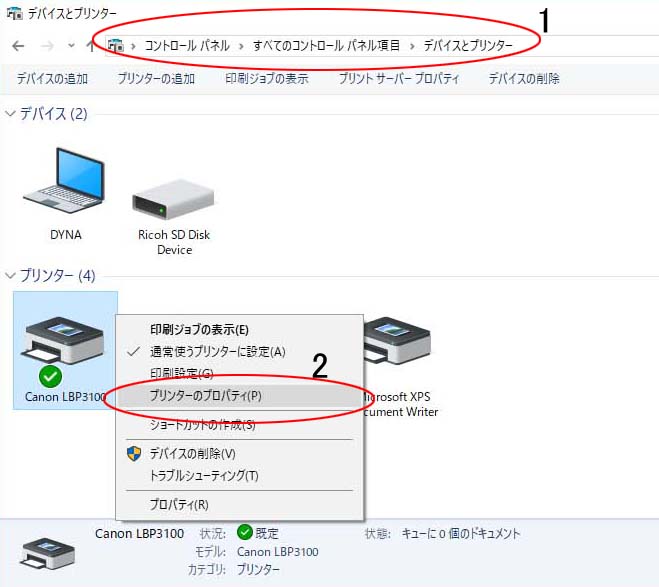Click the forward navigation arrow
Viewport: 659px width, 587px height.
[x=47, y=45]
